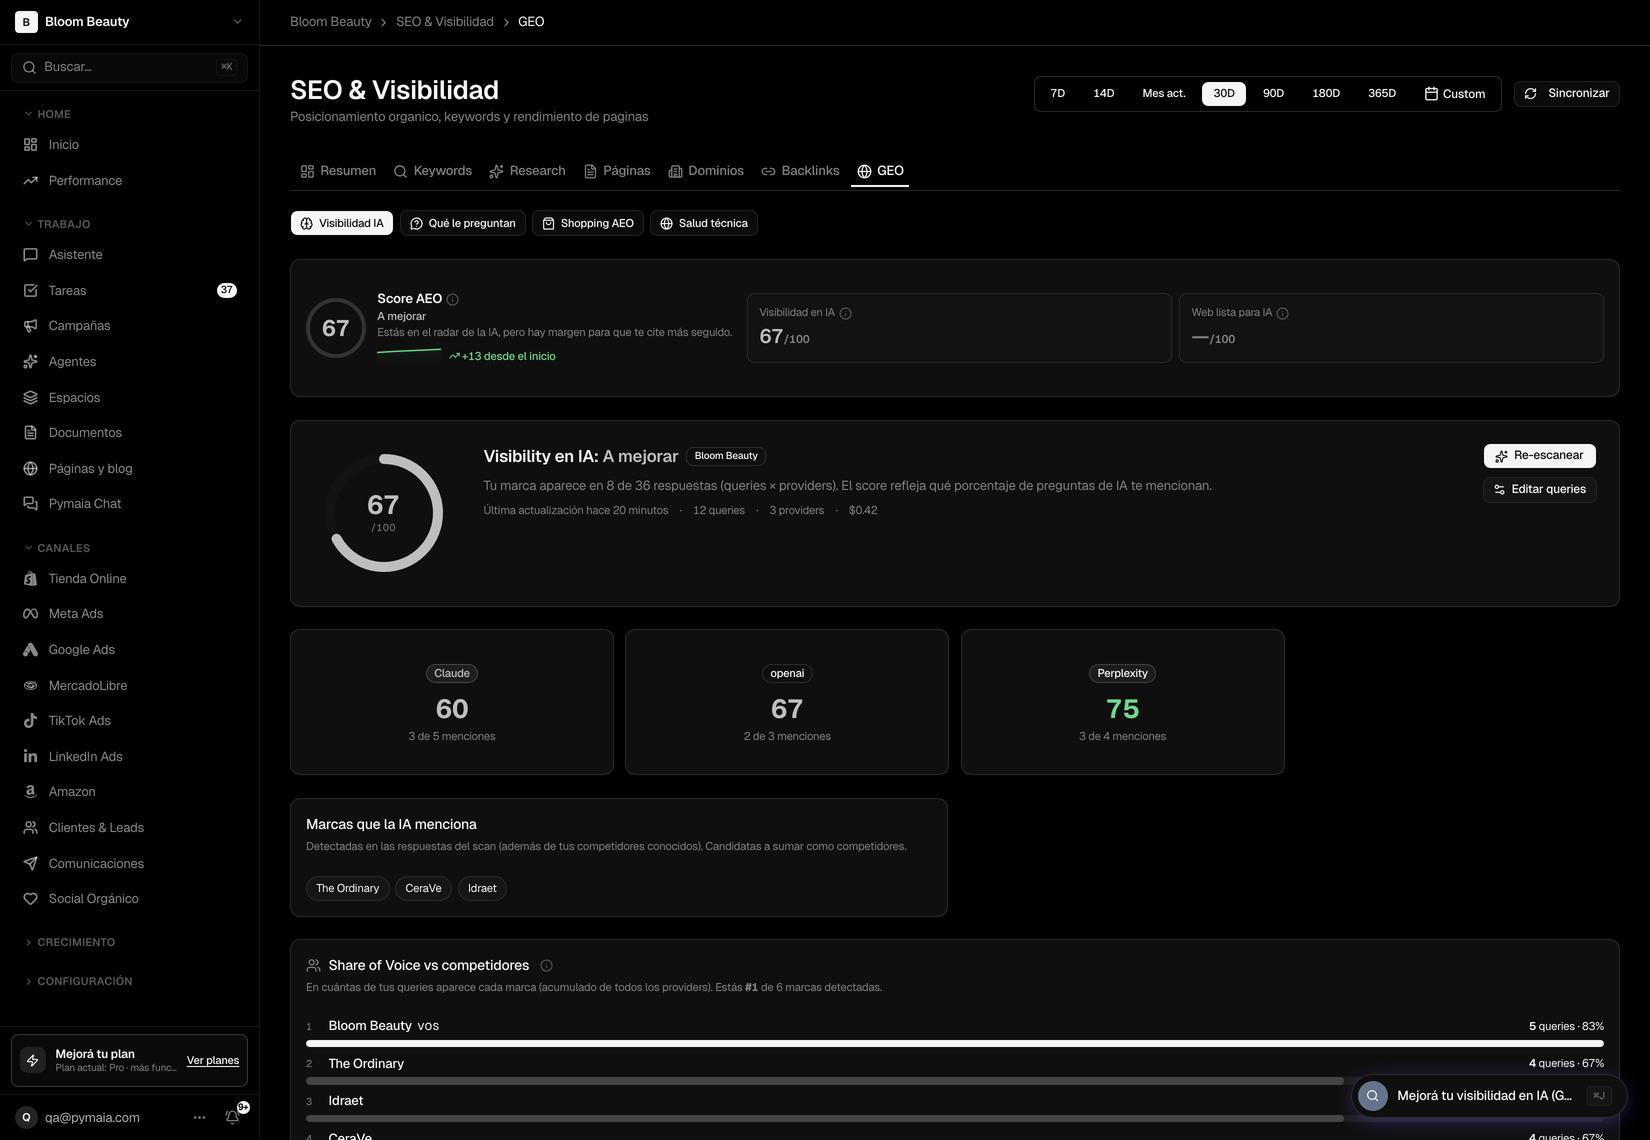Select the 7D date range
Screen dimensions: 1650x1140
click(x=1058, y=94)
